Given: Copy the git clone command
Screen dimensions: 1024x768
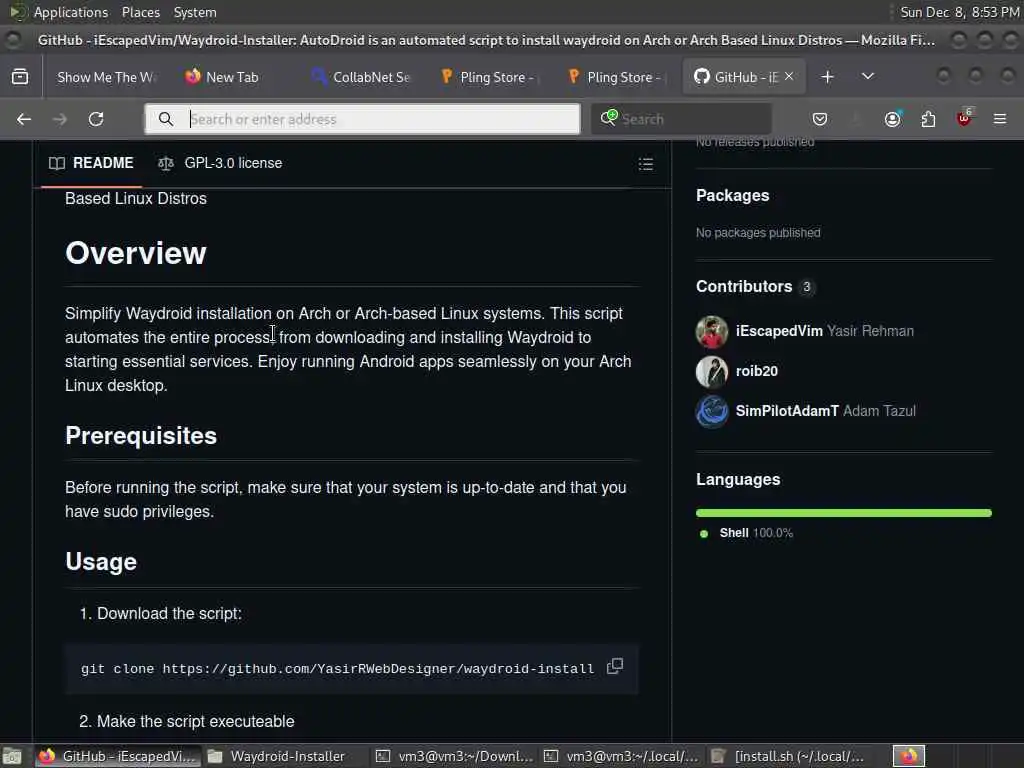Looking at the screenshot, I should [615, 666].
